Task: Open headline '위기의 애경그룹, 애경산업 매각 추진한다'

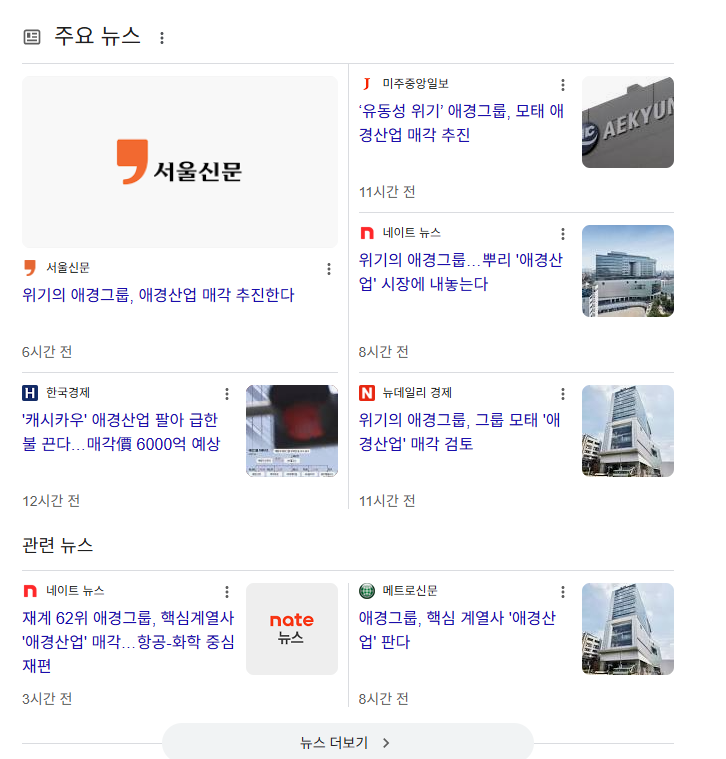Action: click(x=158, y=295)
